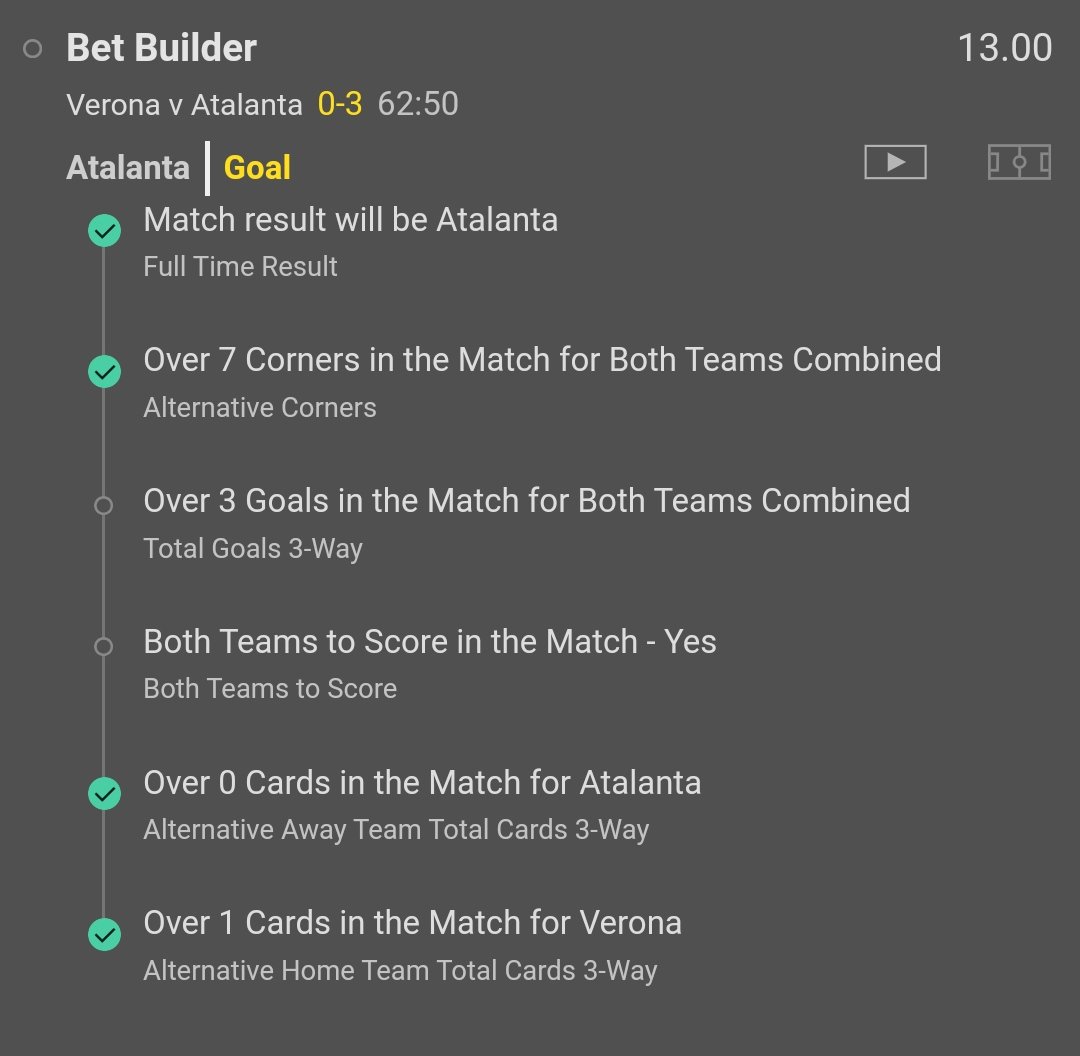The image size is (1080, 1056).
Task: Select the Atalanta label in event bar
Action: coord(128,167)
